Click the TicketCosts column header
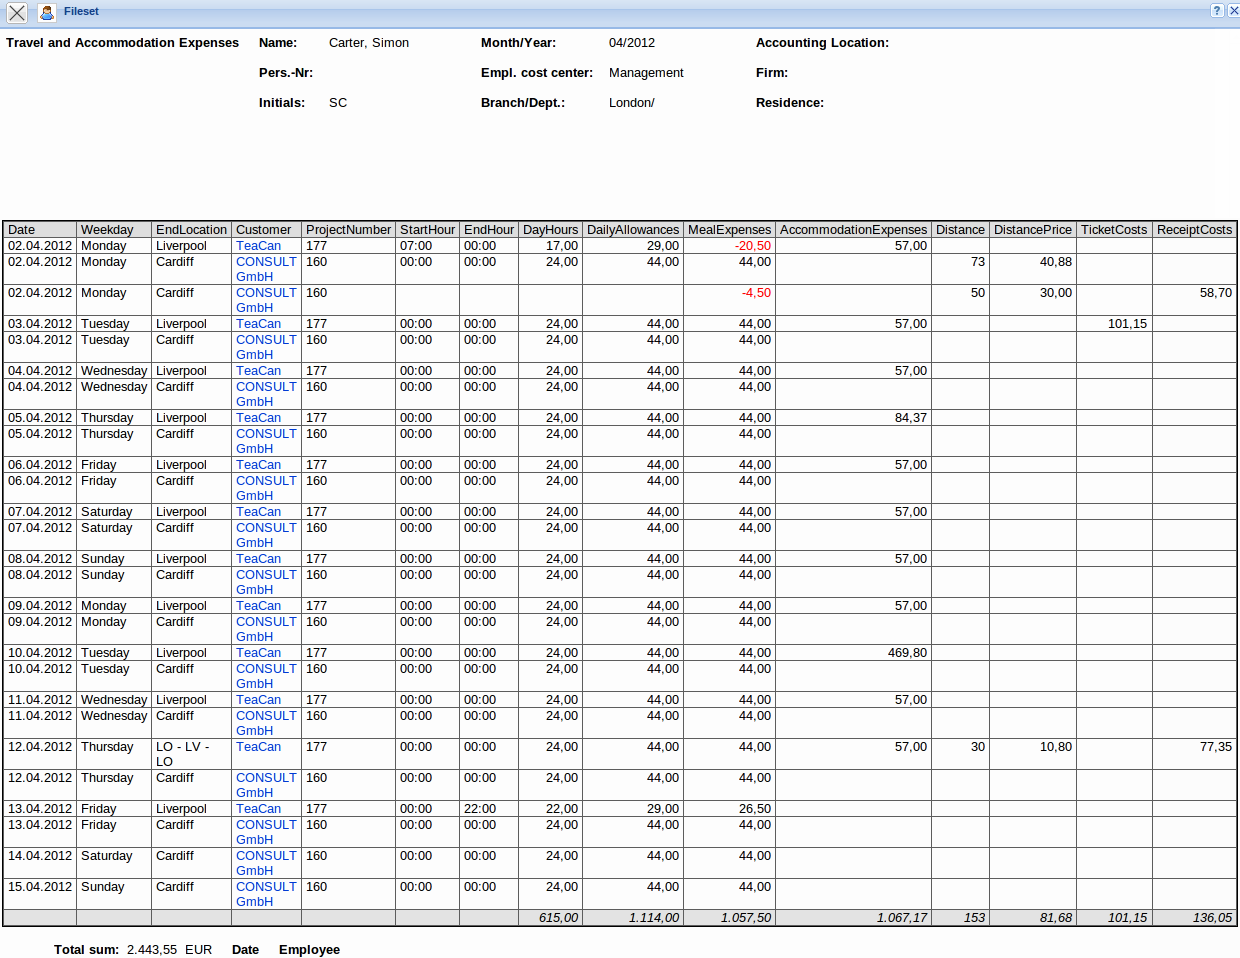This screenshot has width=1240, height=958. point(1113,230)
